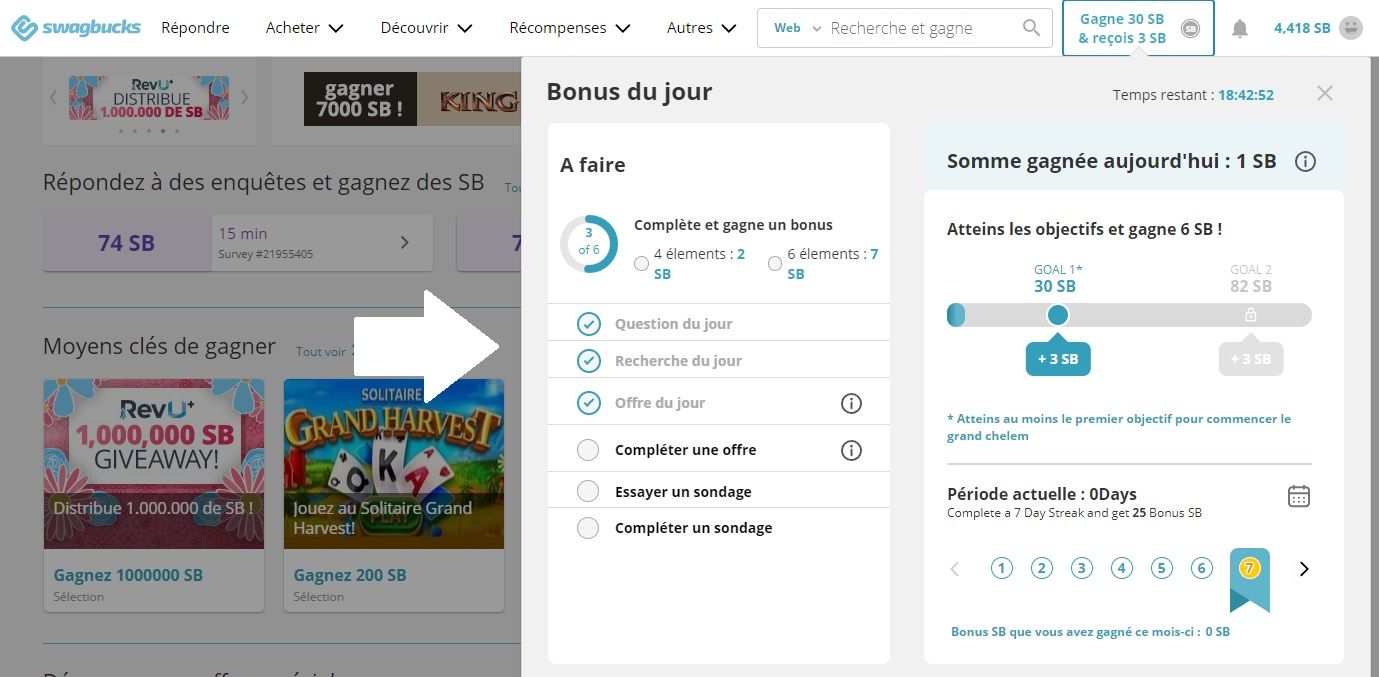Check the Essayer un sondage circle
Viewport: 1379px width, 677px height.
point(588,491)
